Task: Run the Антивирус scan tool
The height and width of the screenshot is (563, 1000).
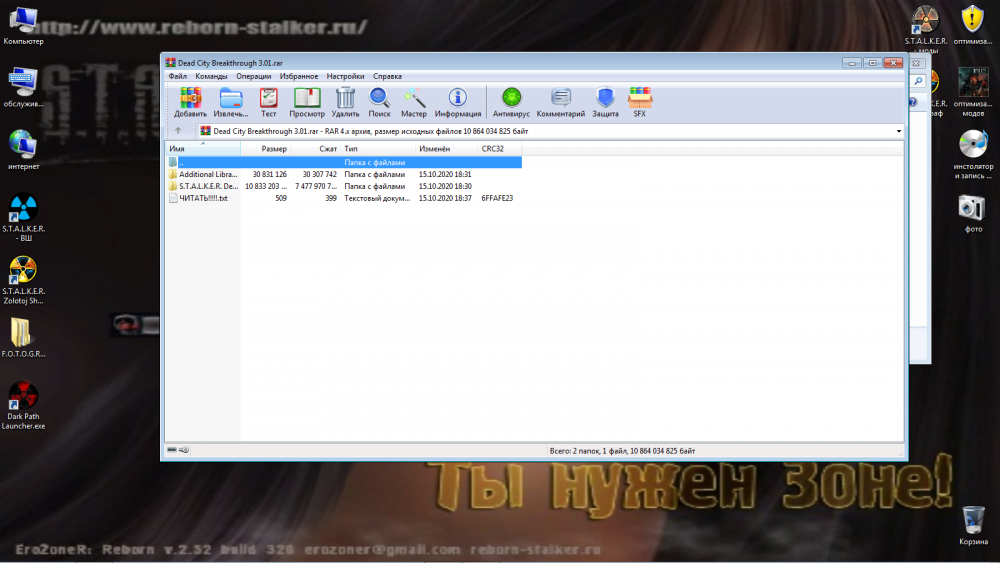Action: click(511, 102)
